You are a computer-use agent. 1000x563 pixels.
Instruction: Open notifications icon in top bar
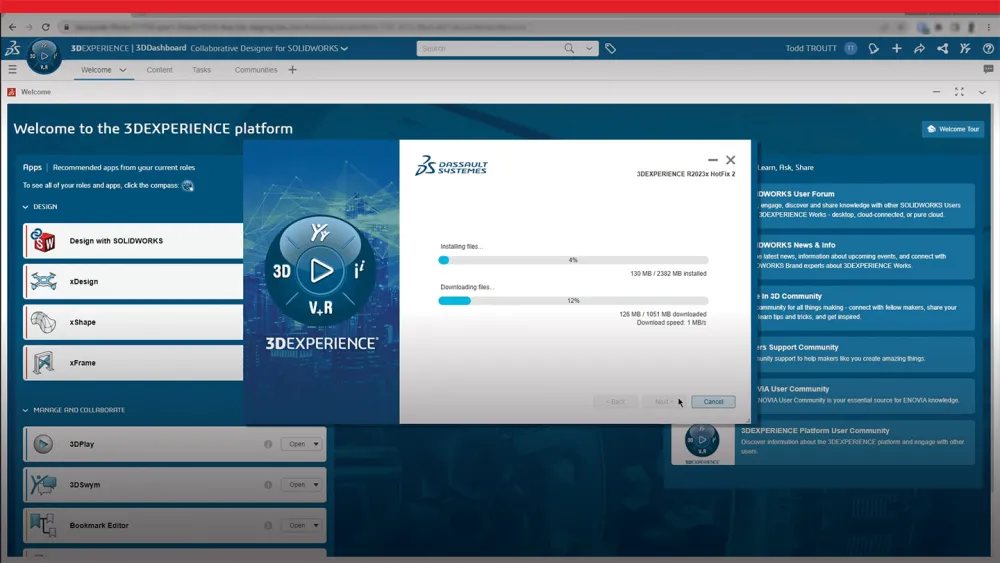click(874, 48)
